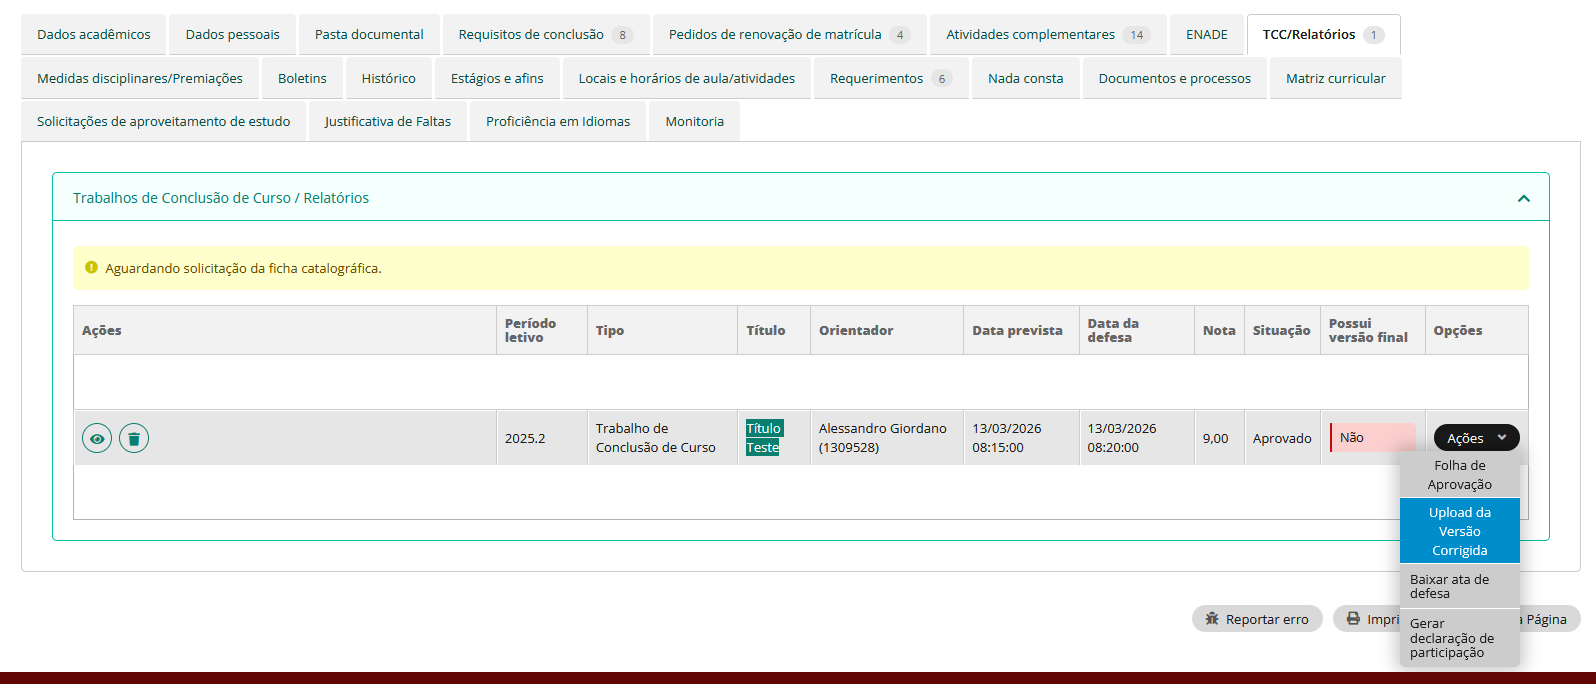The width and height of the screenshot is (1596, 684).
Task: Open the Requisitos de conclusão tab
Action: 545,34
